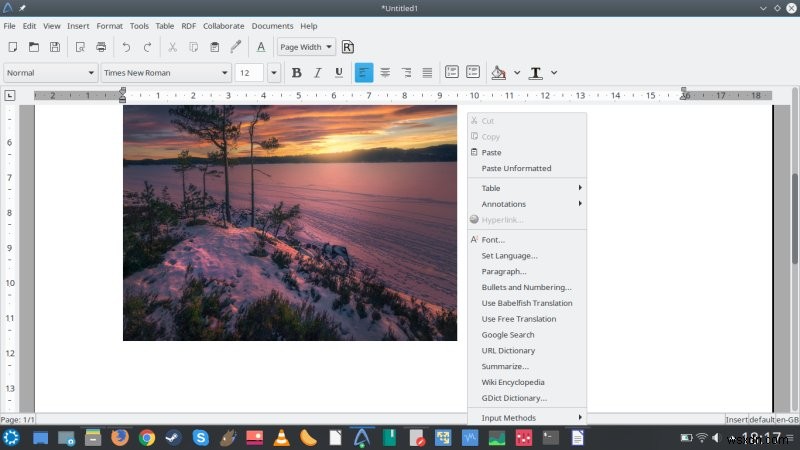Open the Normal paragraph style dropdown

(90, 73)
